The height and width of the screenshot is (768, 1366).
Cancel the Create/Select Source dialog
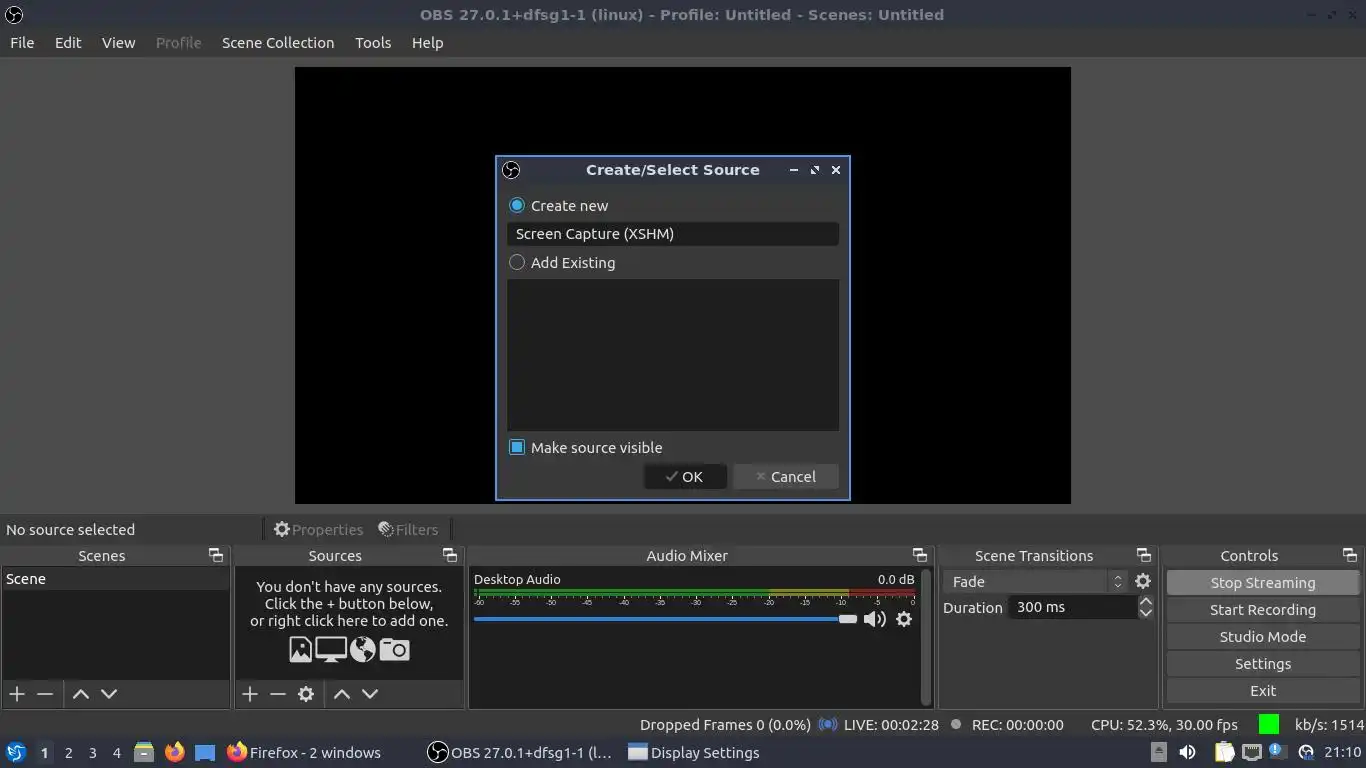(785, 477)
